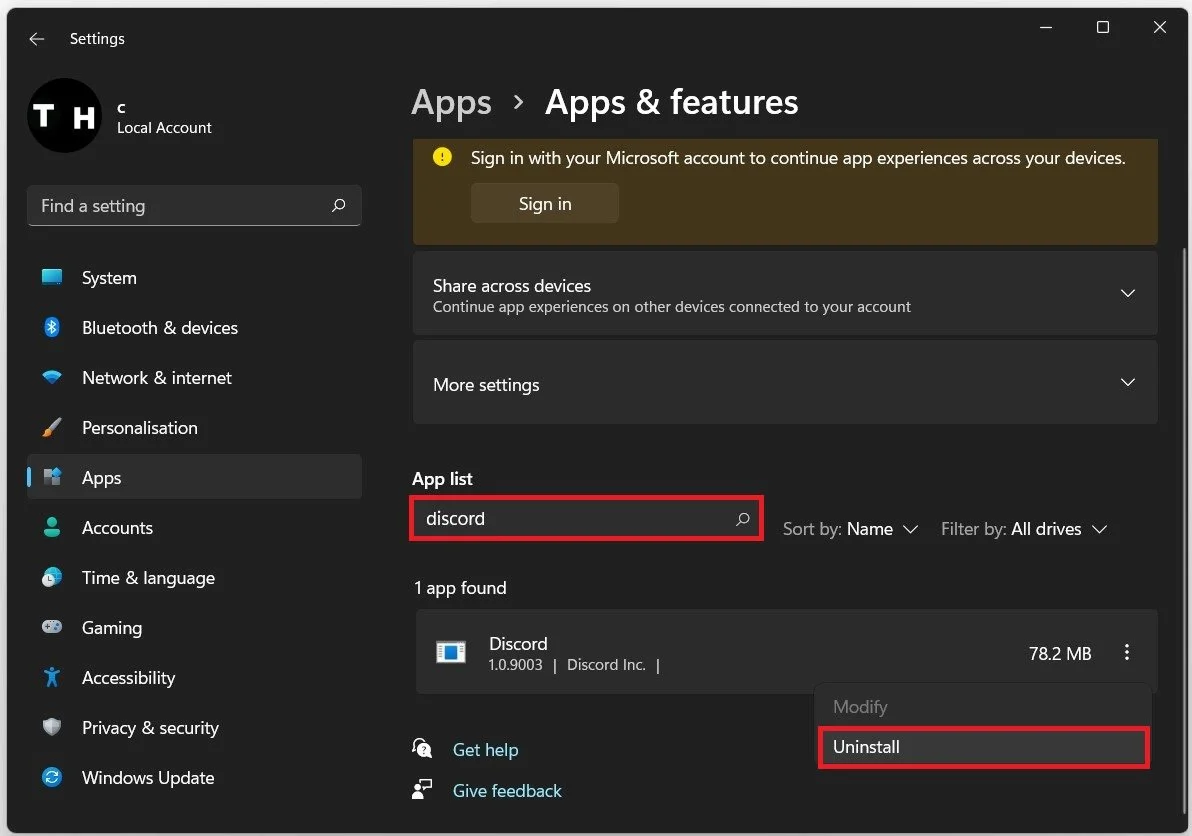This screenshot has width=1192, height=836.
Task: Click the Accounts person icon
Action: point(52,527)
